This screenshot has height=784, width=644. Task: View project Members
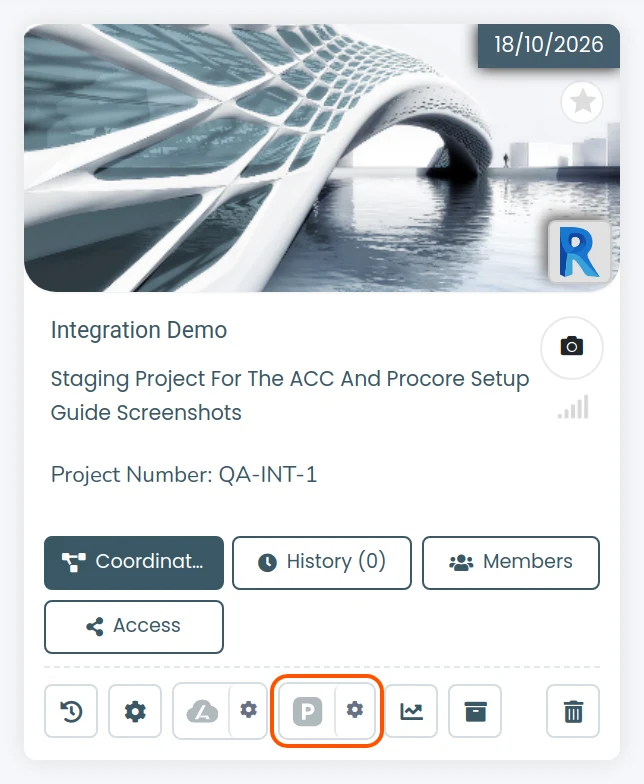pos(510,562)
